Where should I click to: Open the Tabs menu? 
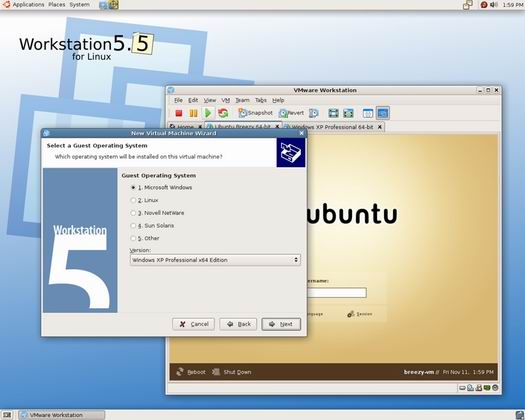pyautogui.click(x=261, y=100)
